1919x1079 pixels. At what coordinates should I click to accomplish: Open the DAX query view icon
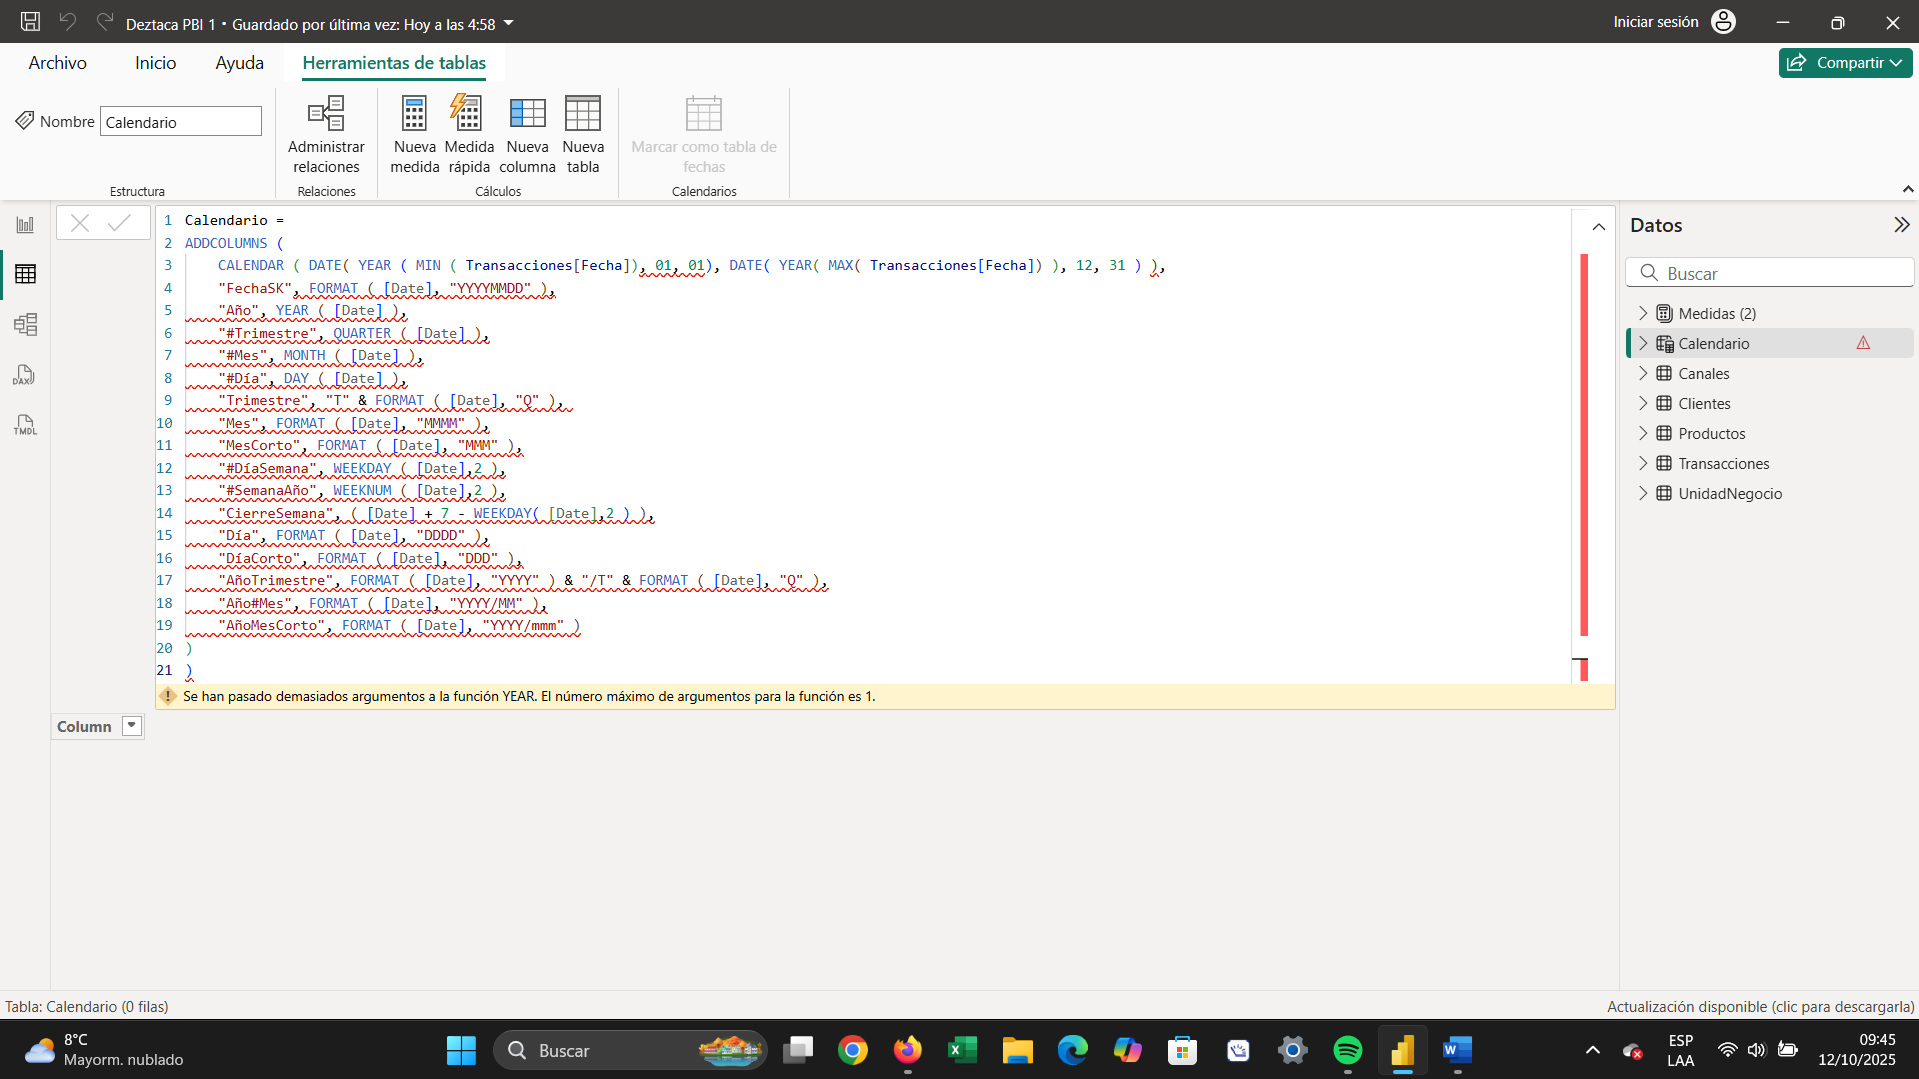coord(25,375)
